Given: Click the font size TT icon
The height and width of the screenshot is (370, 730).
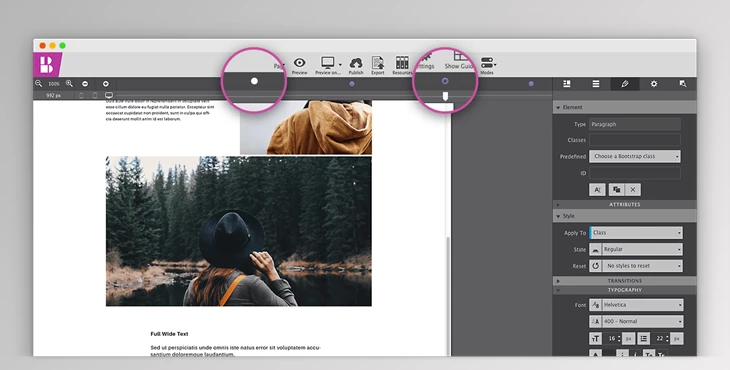Looking at the screenshot, I should (x=595, y=339).
